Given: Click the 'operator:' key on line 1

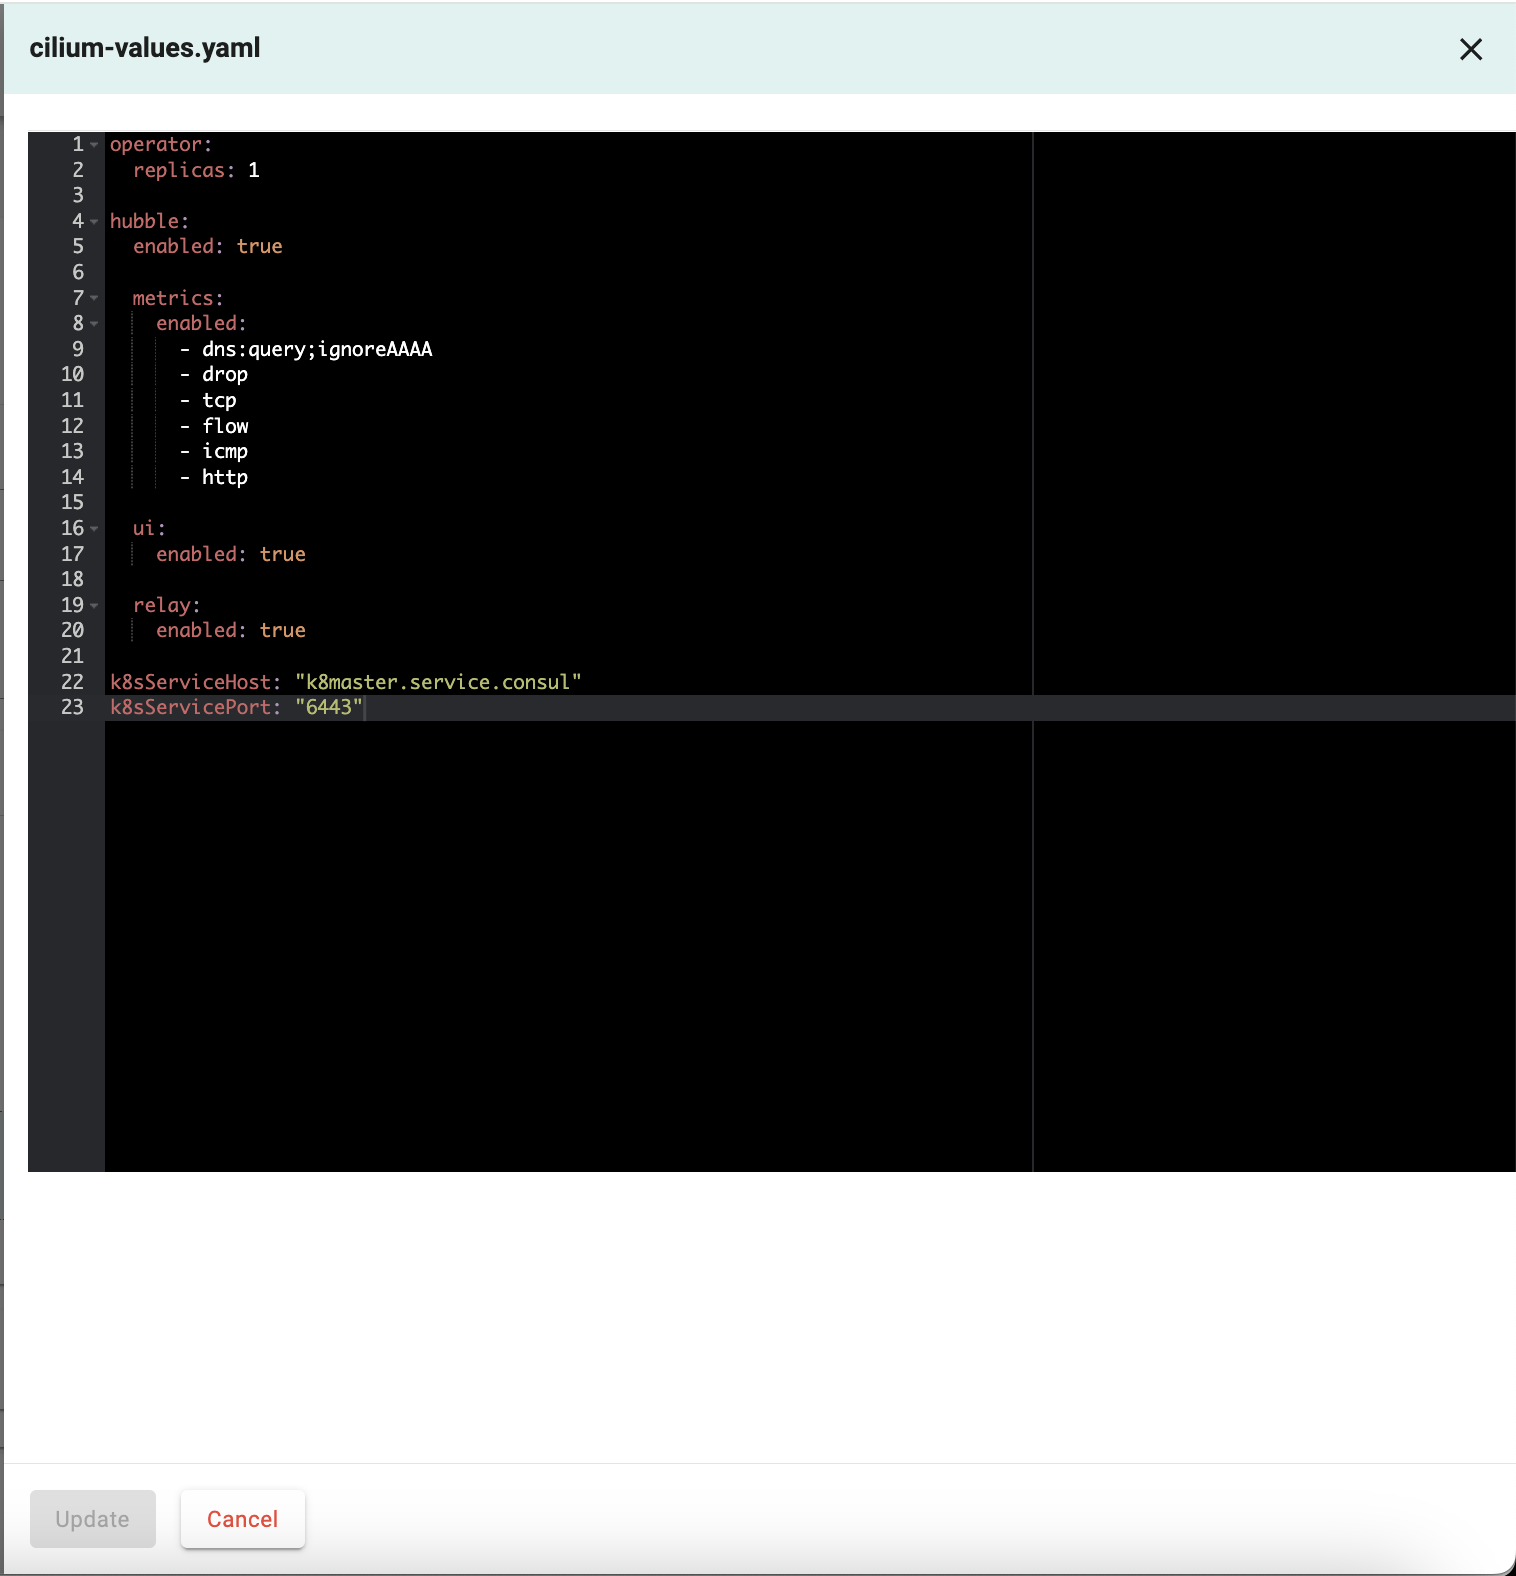Looking at the screenshot, I should (x=161, y=144).
